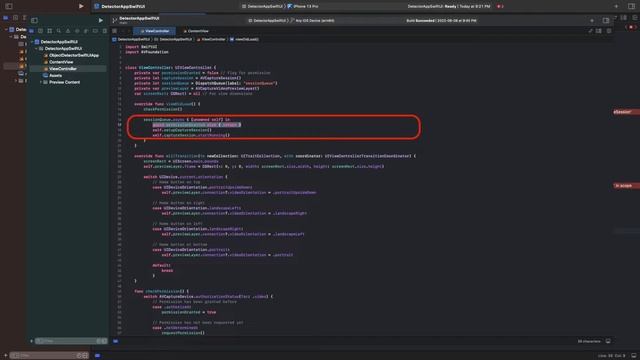This screenshot has height=360, width=640.
Task: Open the related items grid menu
Action: point(115,31)
